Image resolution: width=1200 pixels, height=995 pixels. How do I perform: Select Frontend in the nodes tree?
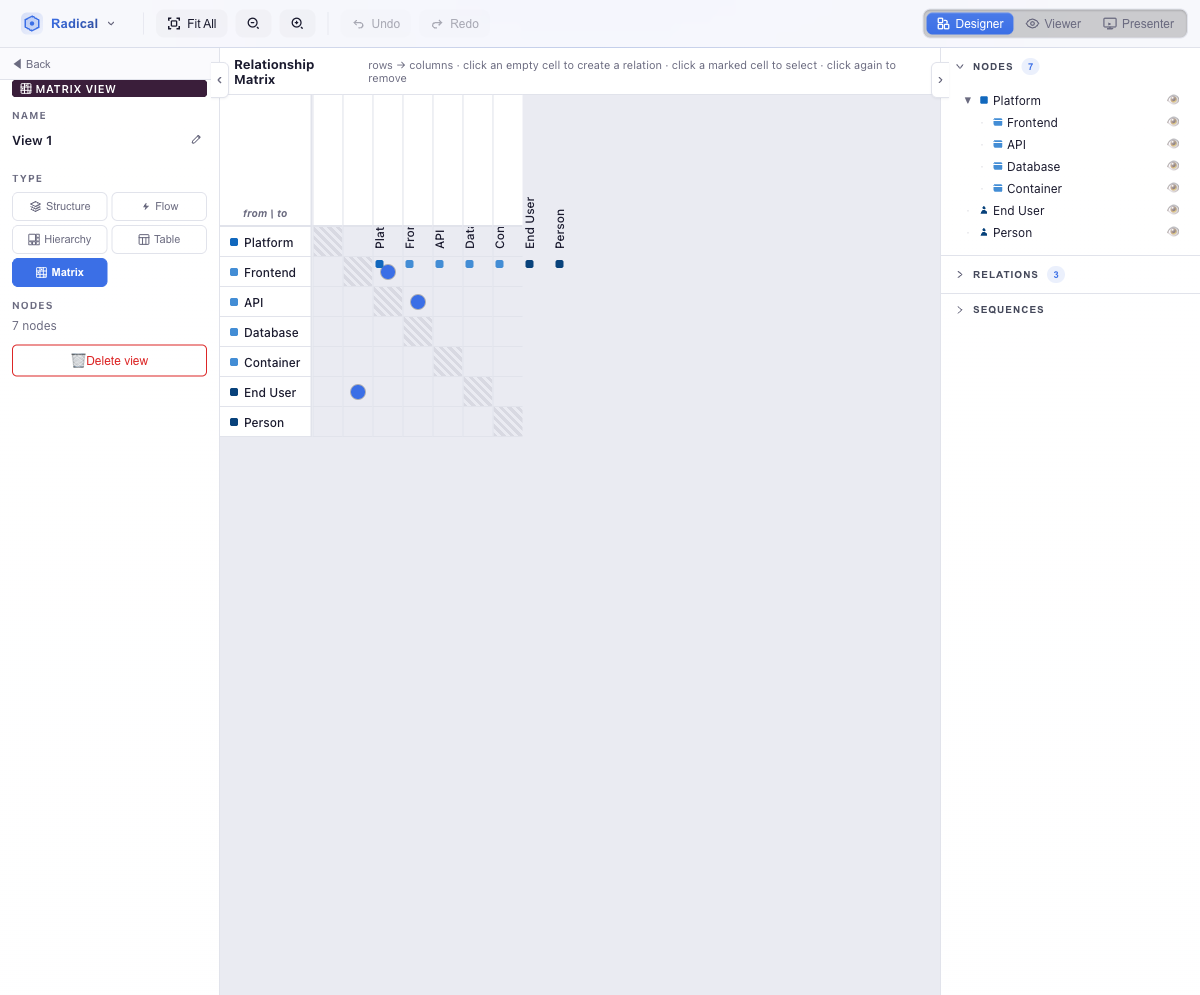pyautogui.click(x=1032, y=122)
